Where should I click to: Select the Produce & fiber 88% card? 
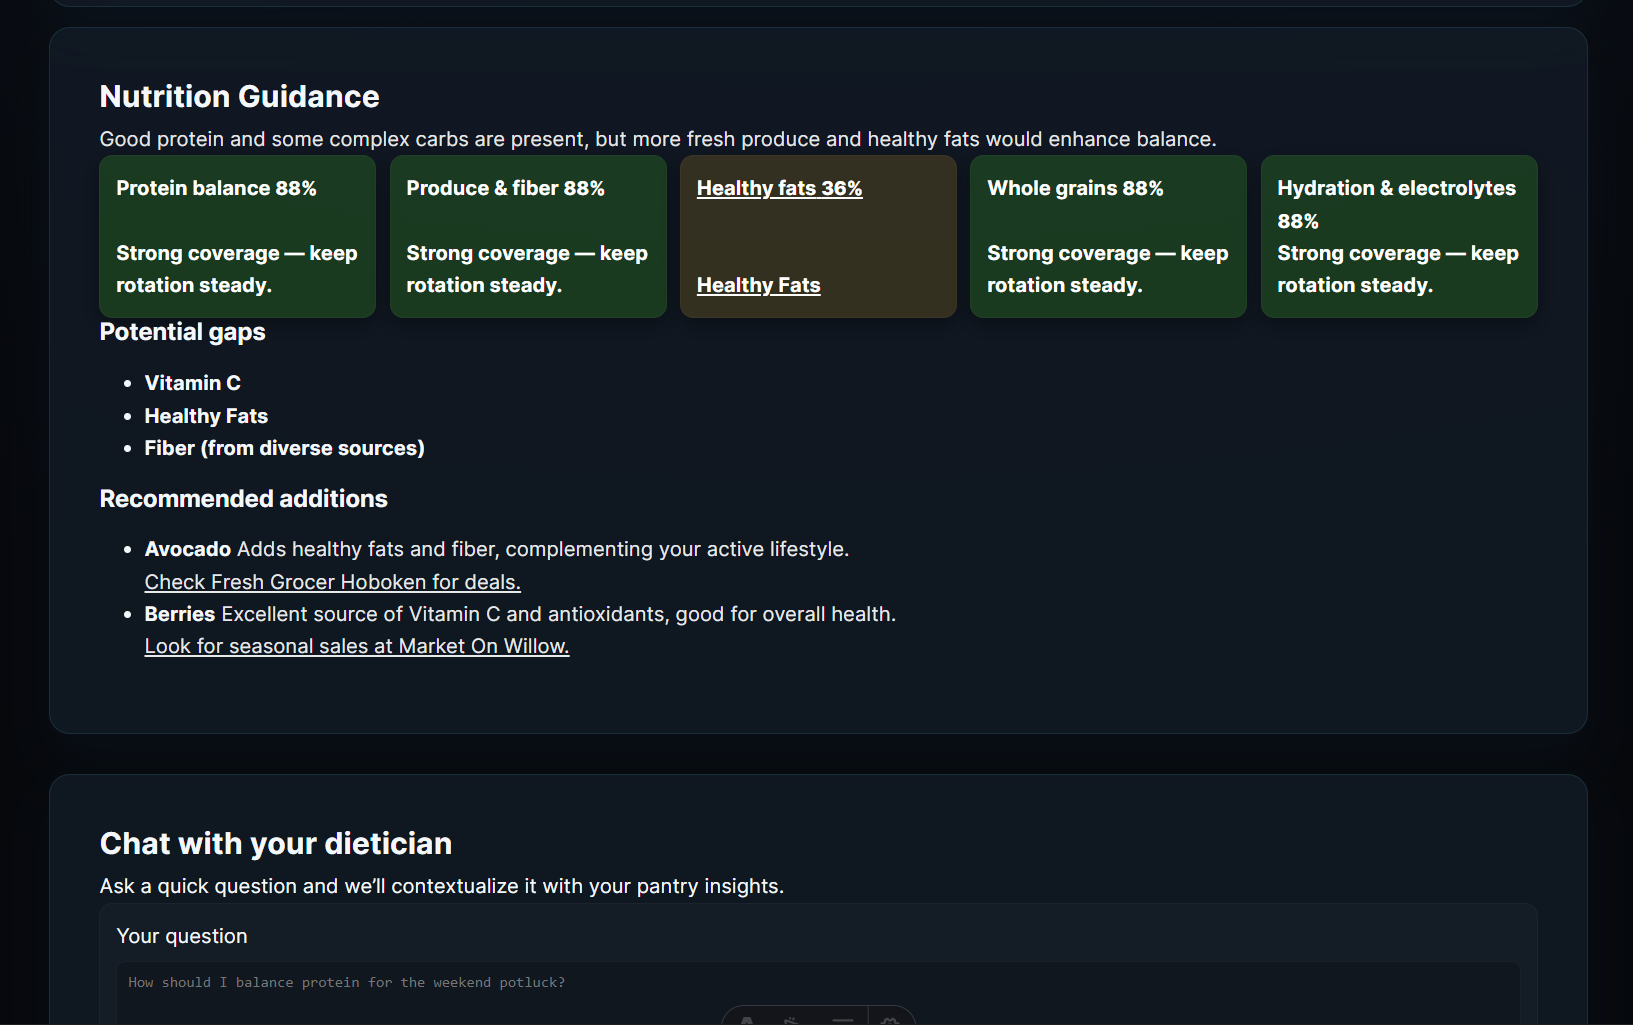[x=528, y=236]
